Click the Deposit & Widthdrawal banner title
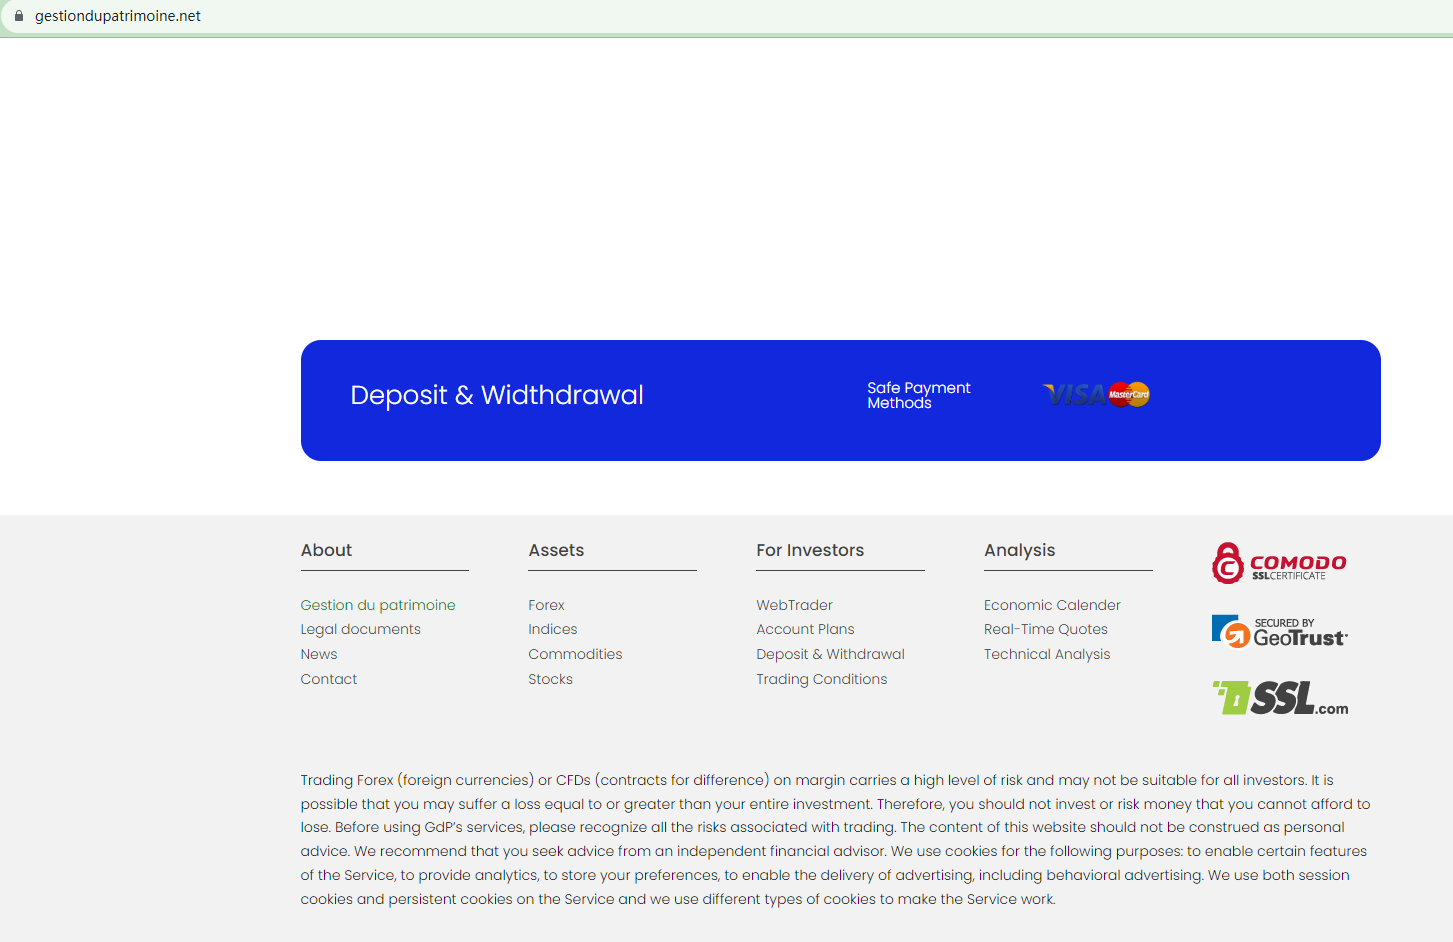 click(497, 395)
